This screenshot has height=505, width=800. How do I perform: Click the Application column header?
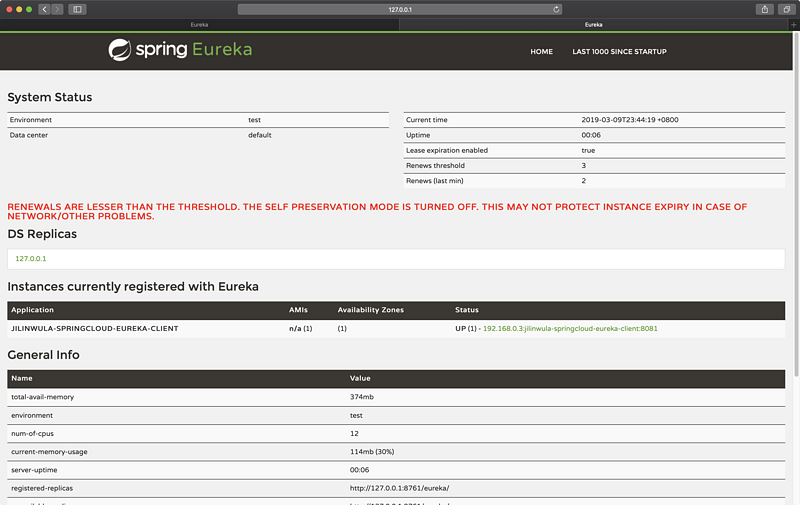pyautogui.click(x=32, y=310)
